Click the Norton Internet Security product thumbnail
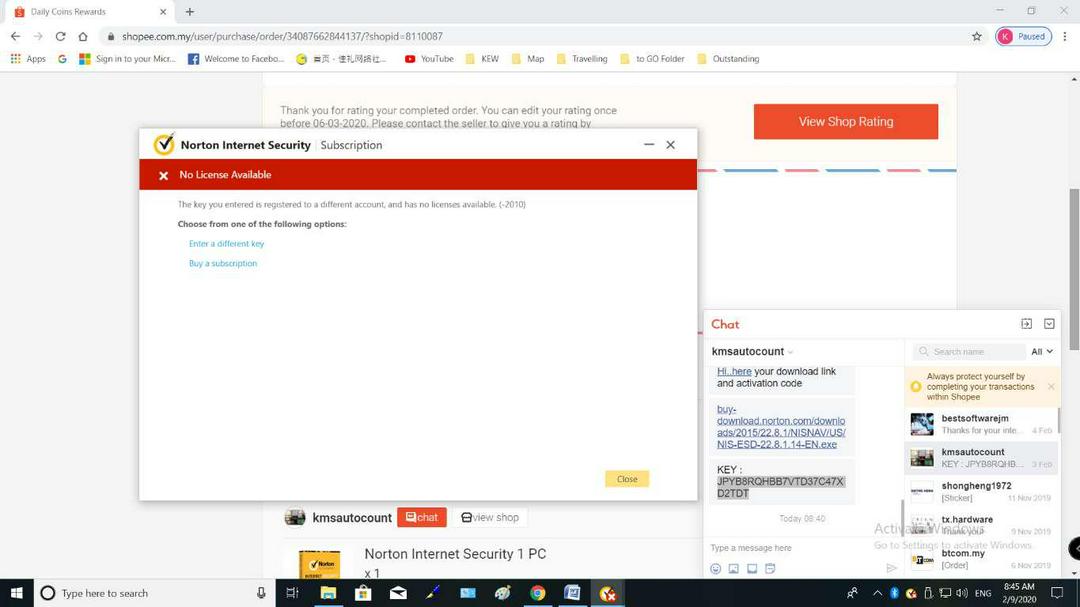 [x=320, y=564]
